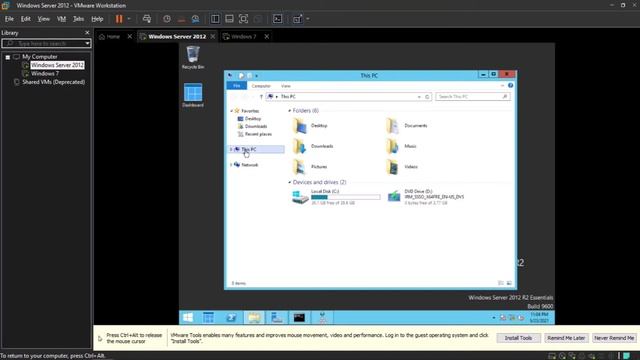Open Command Prompt from the guest taskbar
This screenshot has width=640, height=360.
pyautogui.click(x=299, y=318)
